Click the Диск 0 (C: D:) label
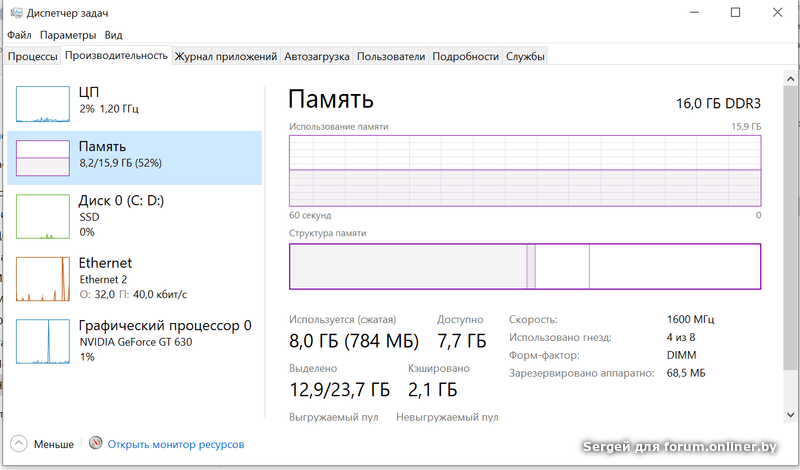 [121, 201]
